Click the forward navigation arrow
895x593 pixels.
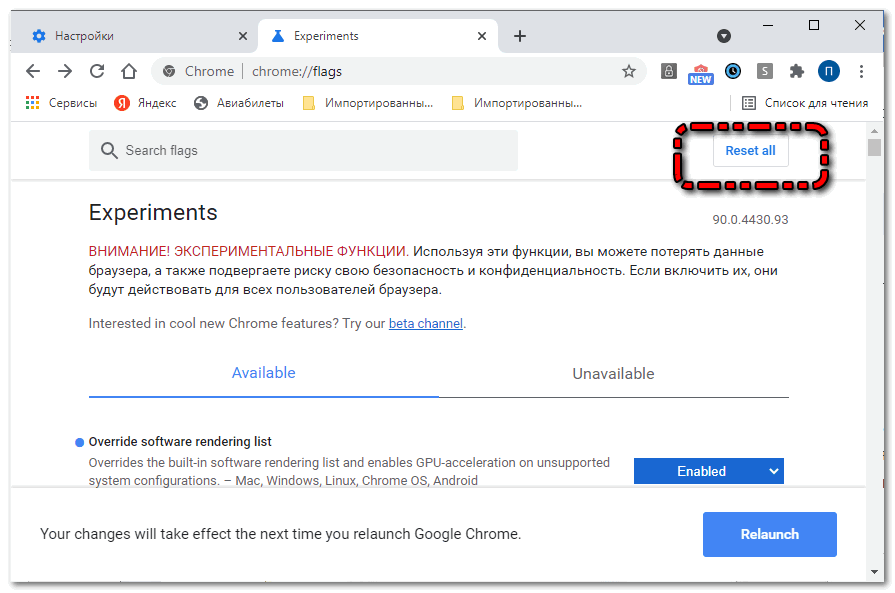(x=65, y=71)
